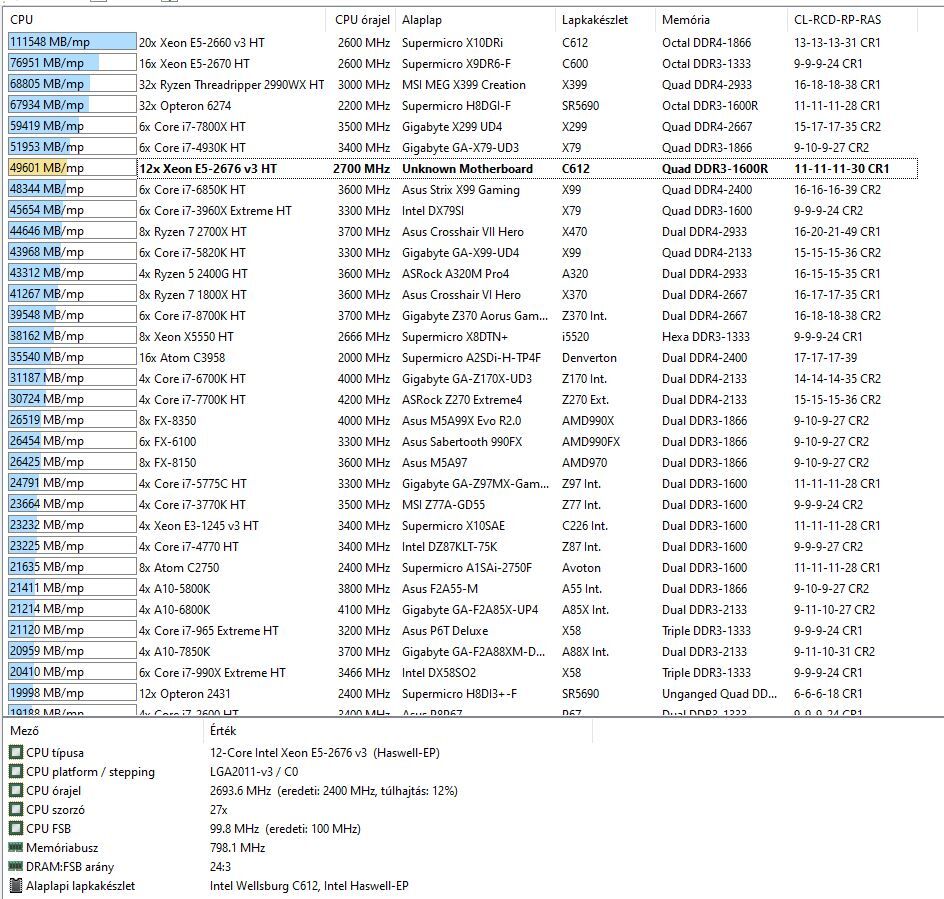
Task: Select the 4x Core i7-6700K HT row
Action: point(462,378)
